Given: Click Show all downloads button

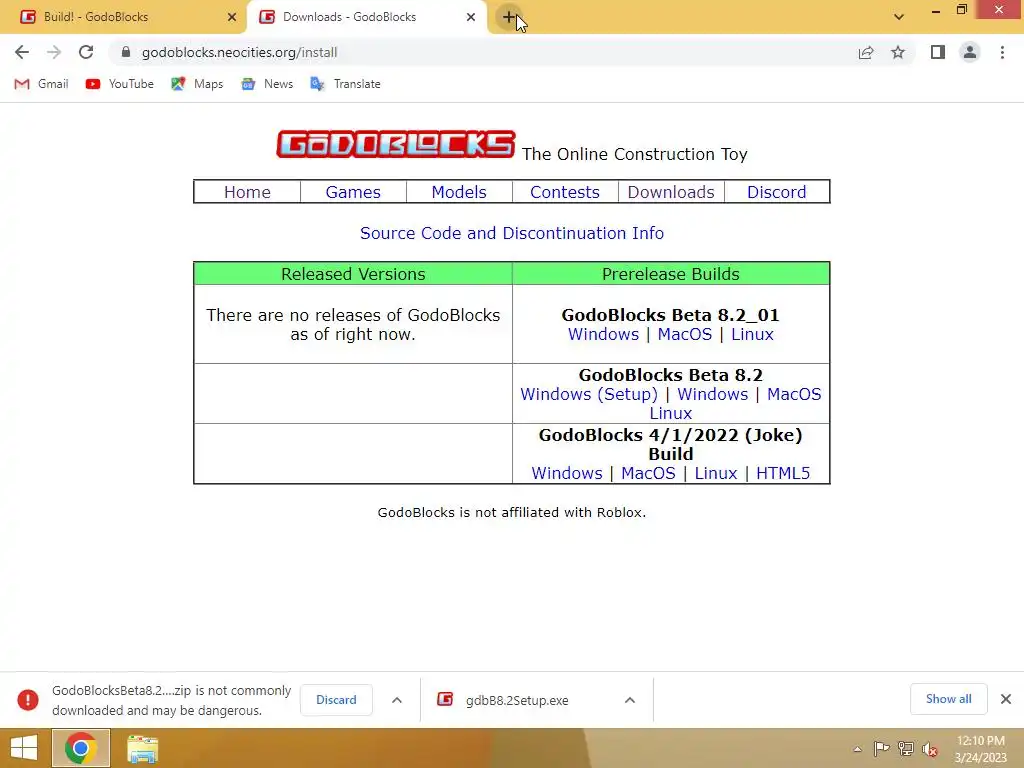Looking at the screenshot, I should (948, 699).
